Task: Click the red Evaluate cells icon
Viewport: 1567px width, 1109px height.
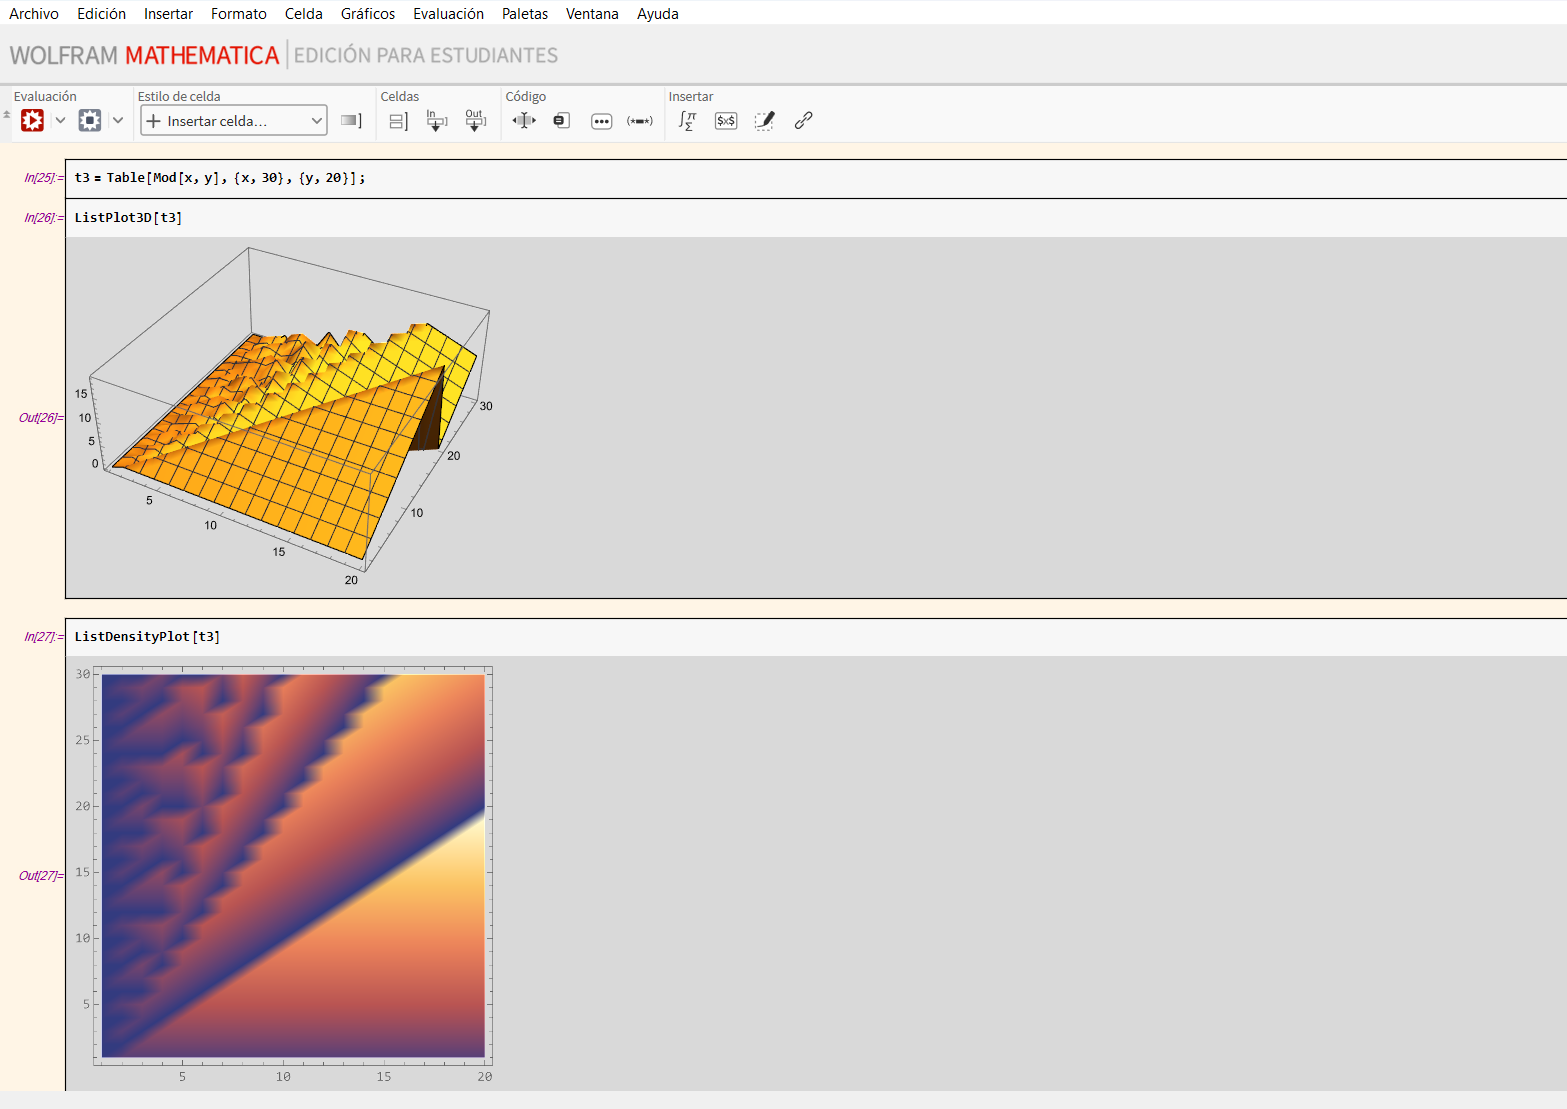Action: (32, 121)
